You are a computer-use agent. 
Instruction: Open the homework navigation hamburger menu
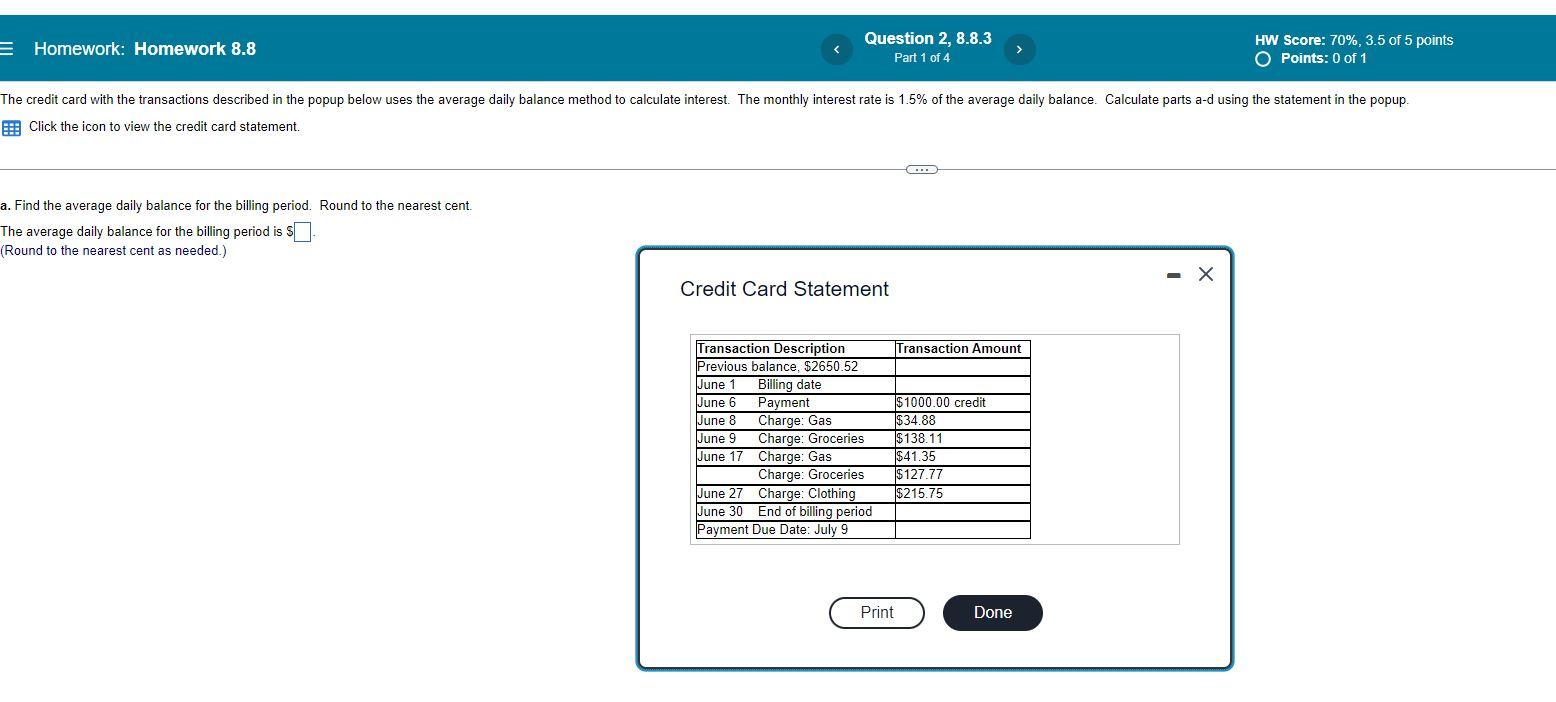(x=7, y=49)
